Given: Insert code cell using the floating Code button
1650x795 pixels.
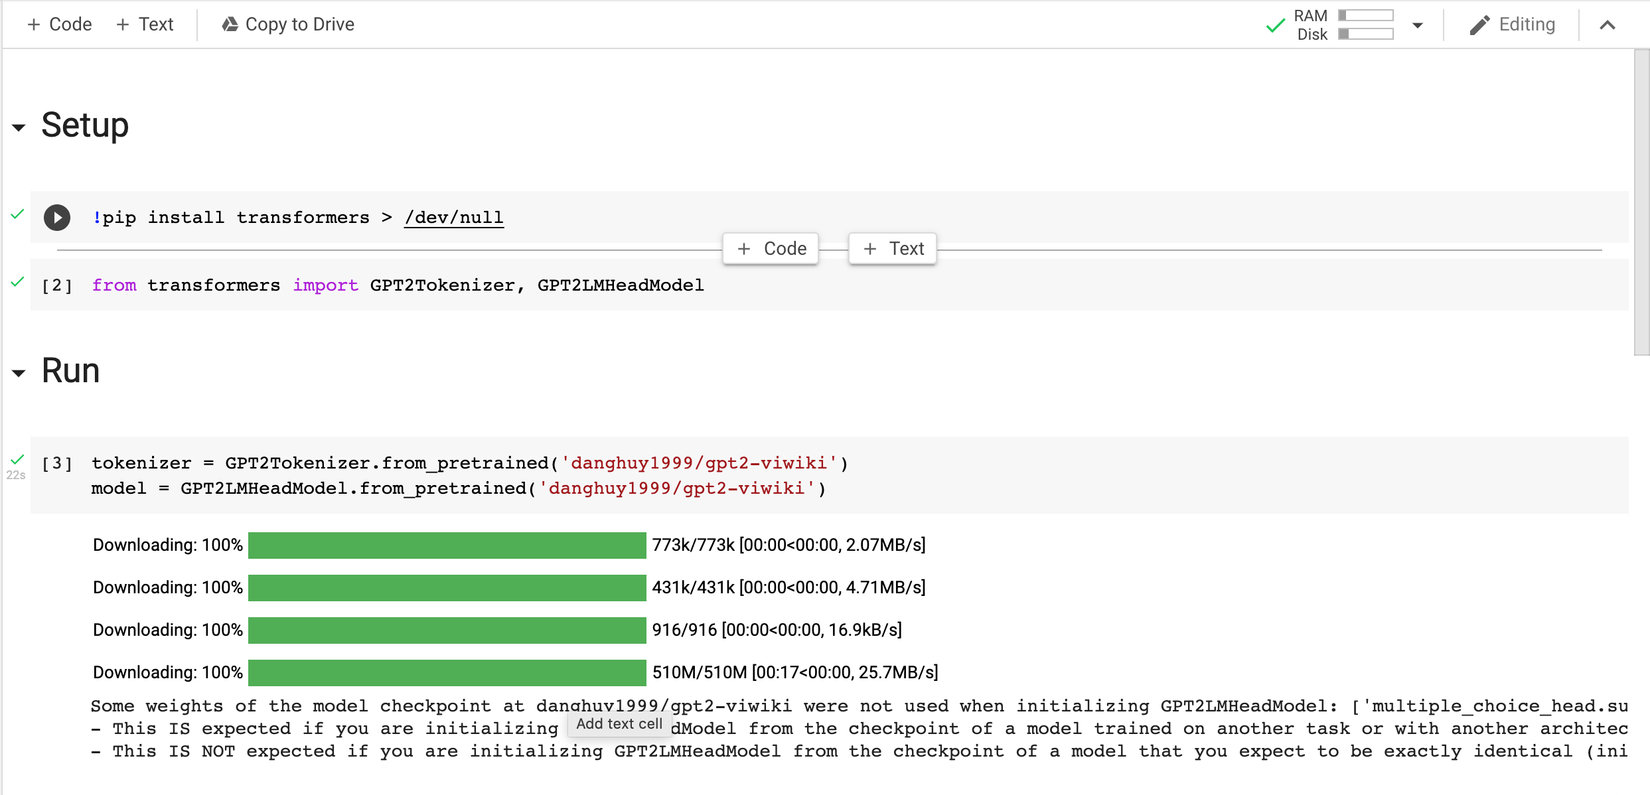Looking at the screenshot, I should click(771, 249).
